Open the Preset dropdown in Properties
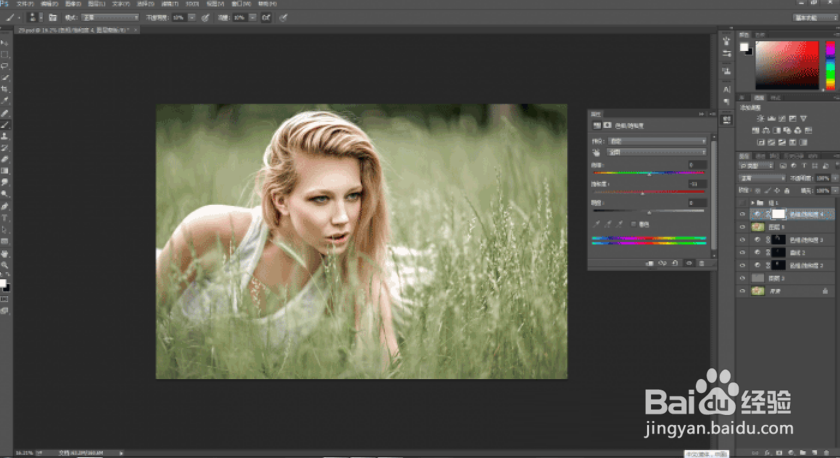The image size is (840, 458). click(x=657, y=141)
